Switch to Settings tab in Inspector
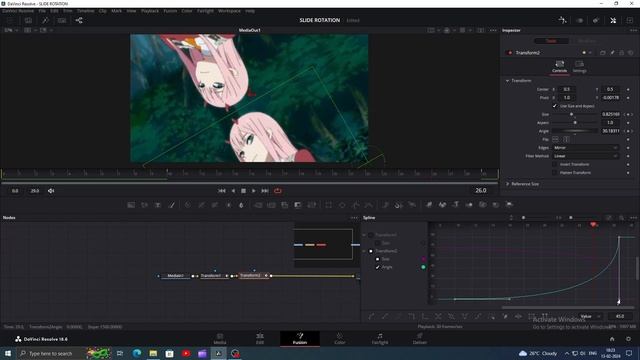This screenshot has width=640, height=360. click(x=579, y=67)
